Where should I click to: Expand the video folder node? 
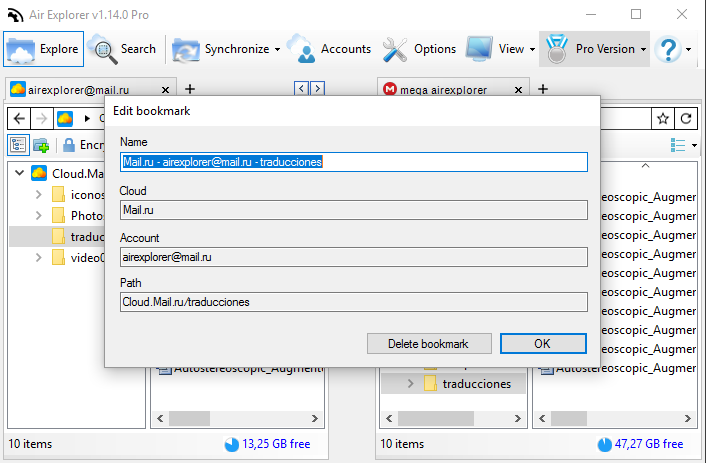click(38, 258)
